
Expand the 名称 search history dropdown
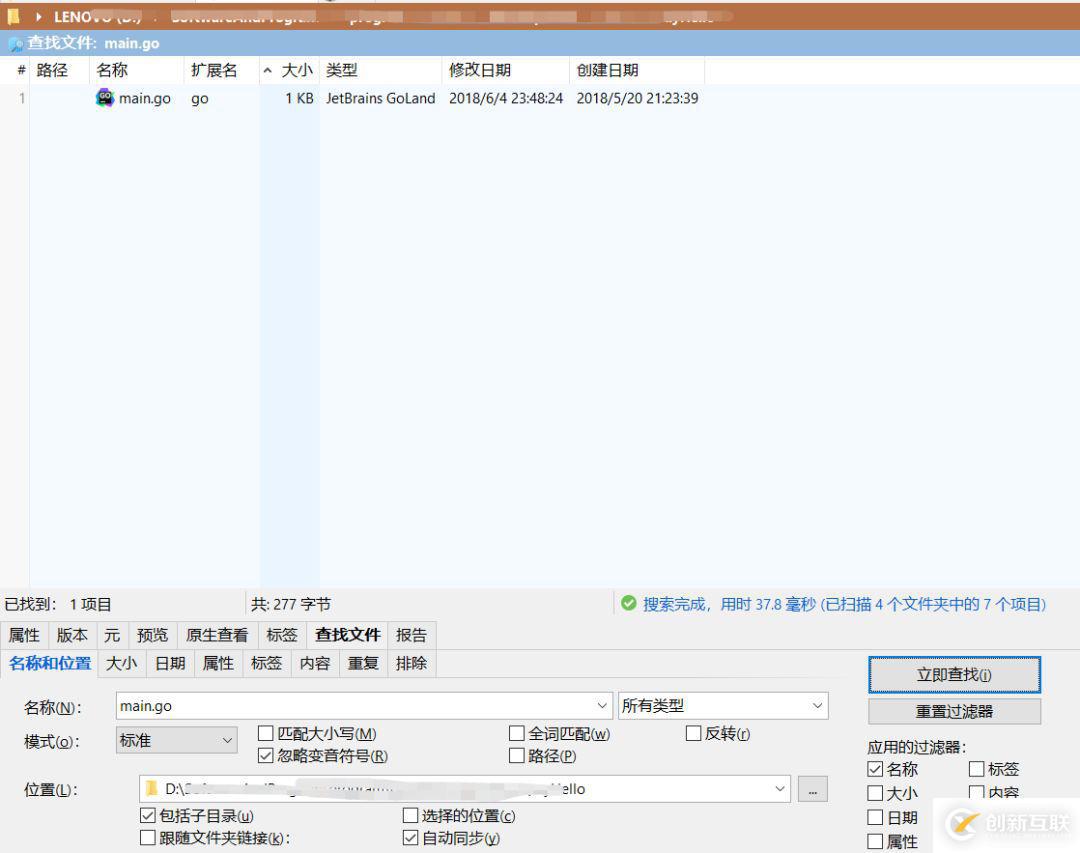(x=603, y=705)
